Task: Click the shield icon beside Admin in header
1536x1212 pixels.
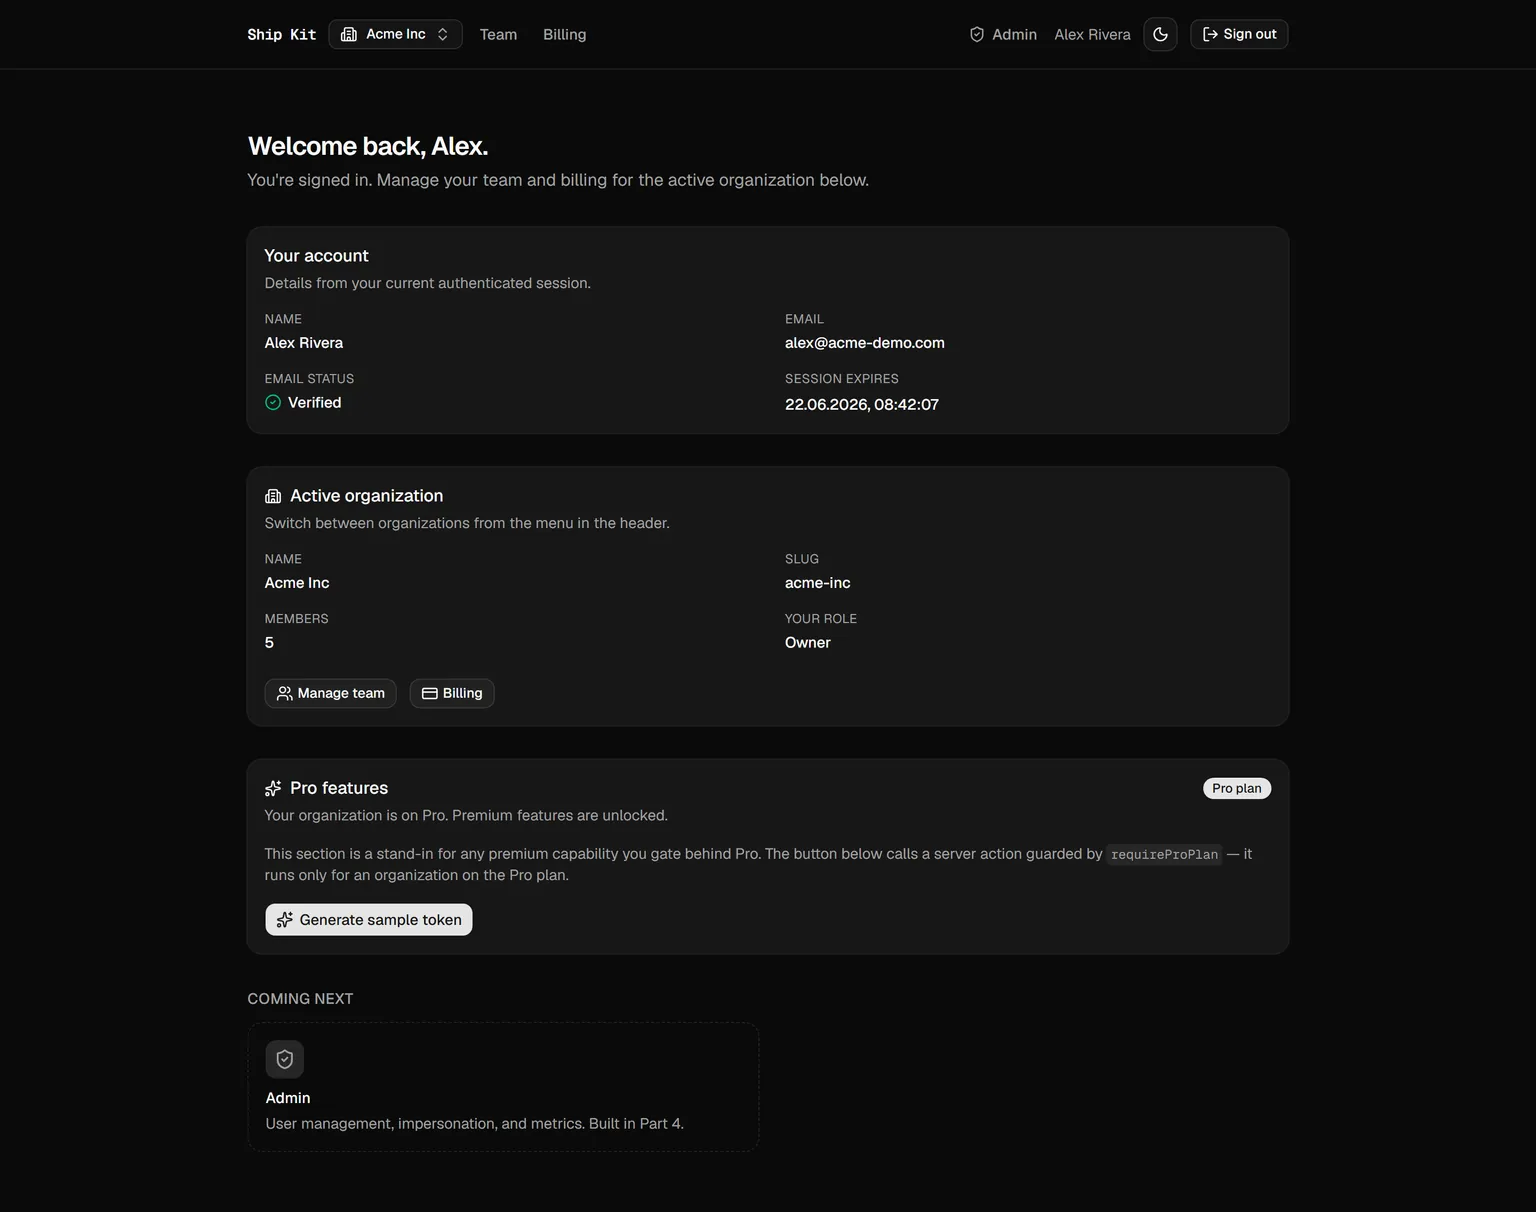Action: click(977, 34)
